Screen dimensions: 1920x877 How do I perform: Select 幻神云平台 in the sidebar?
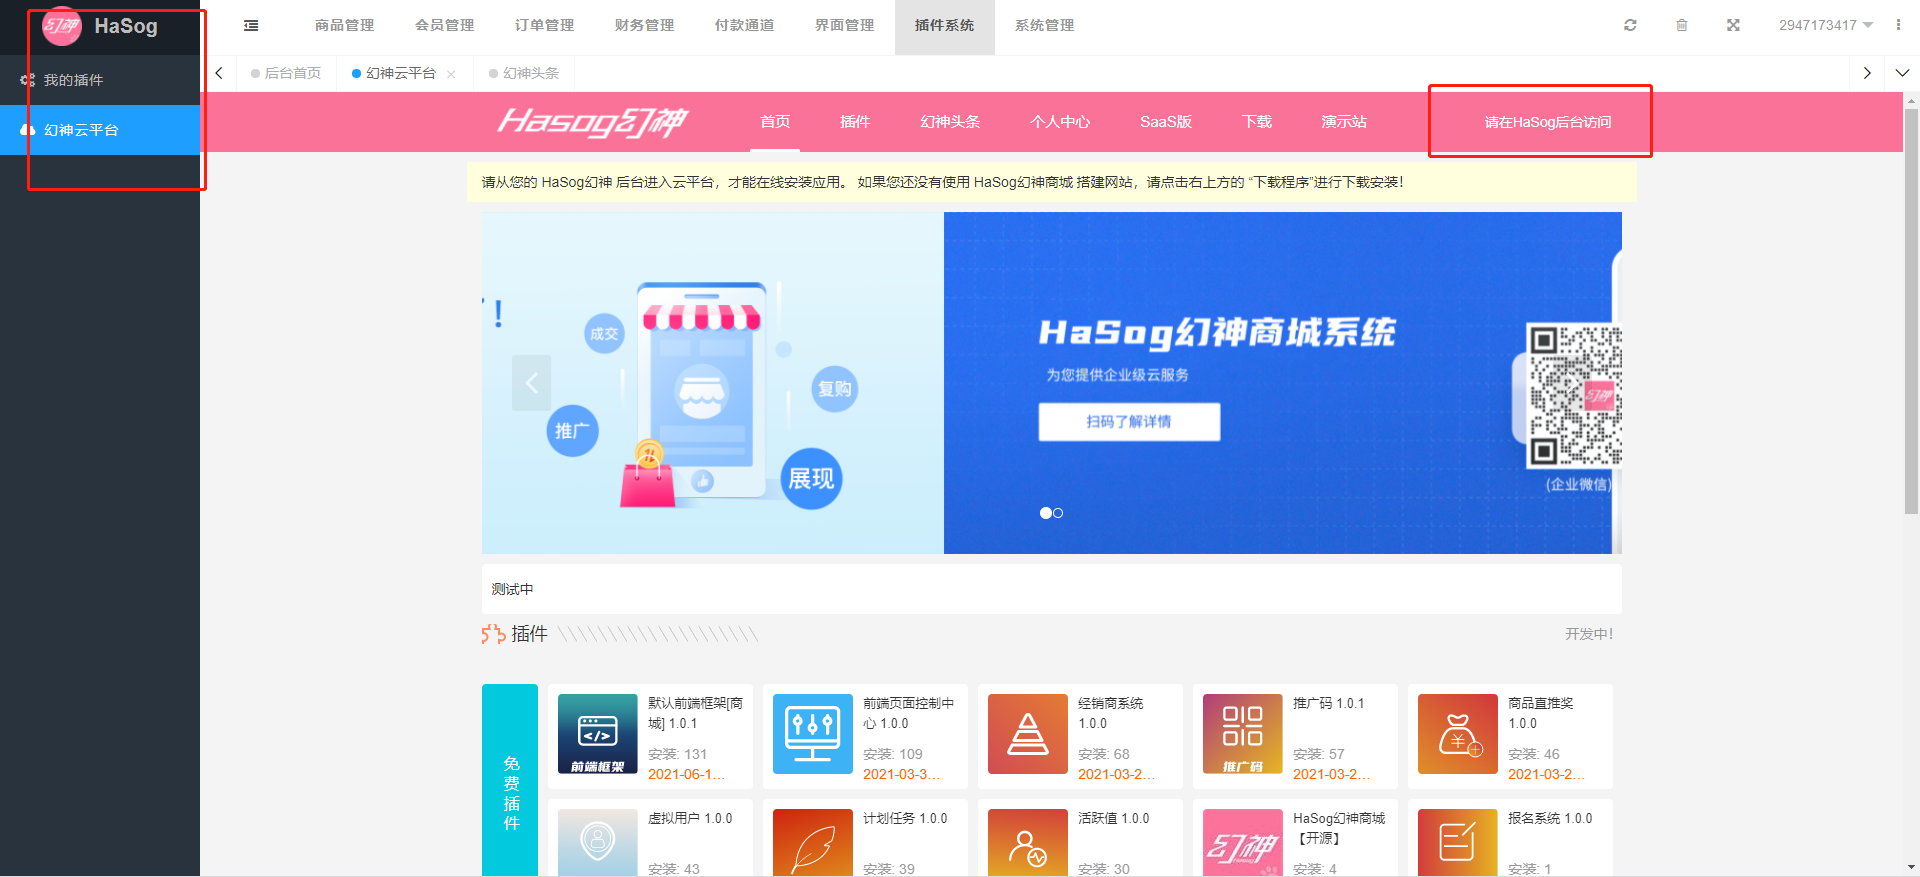(x=100, y=130)
